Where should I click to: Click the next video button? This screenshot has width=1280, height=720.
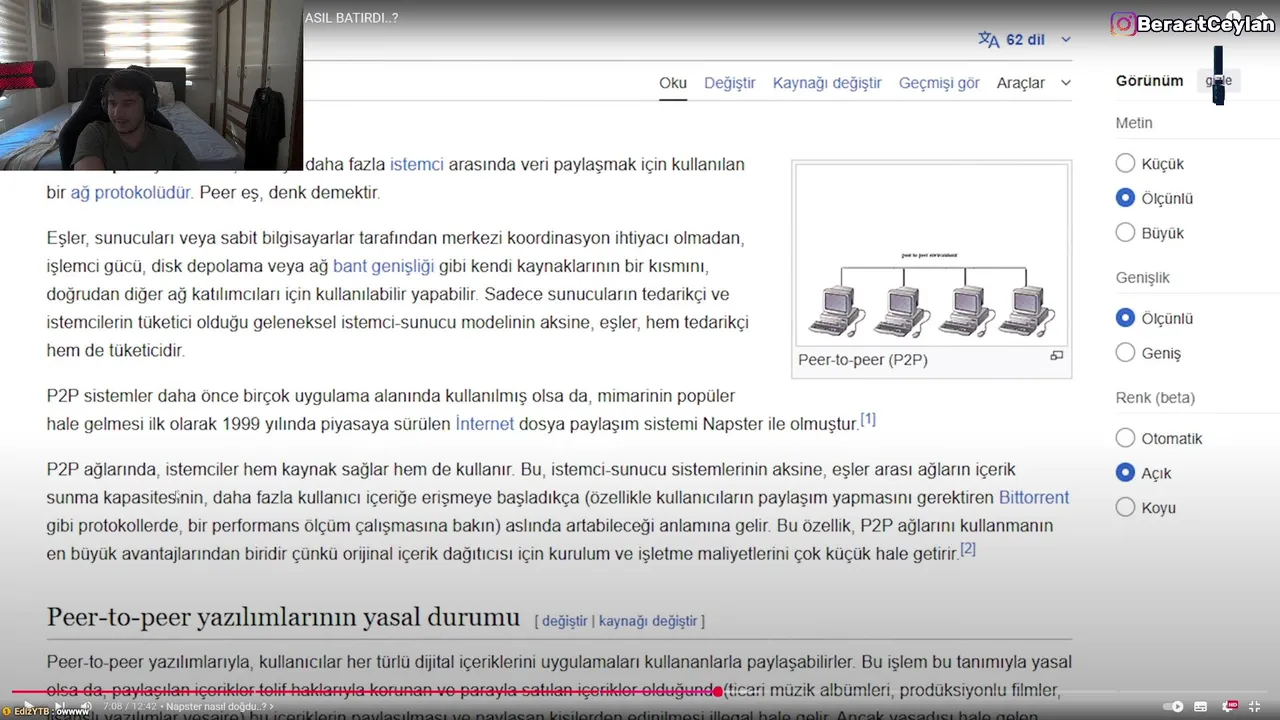coord(60,705)
